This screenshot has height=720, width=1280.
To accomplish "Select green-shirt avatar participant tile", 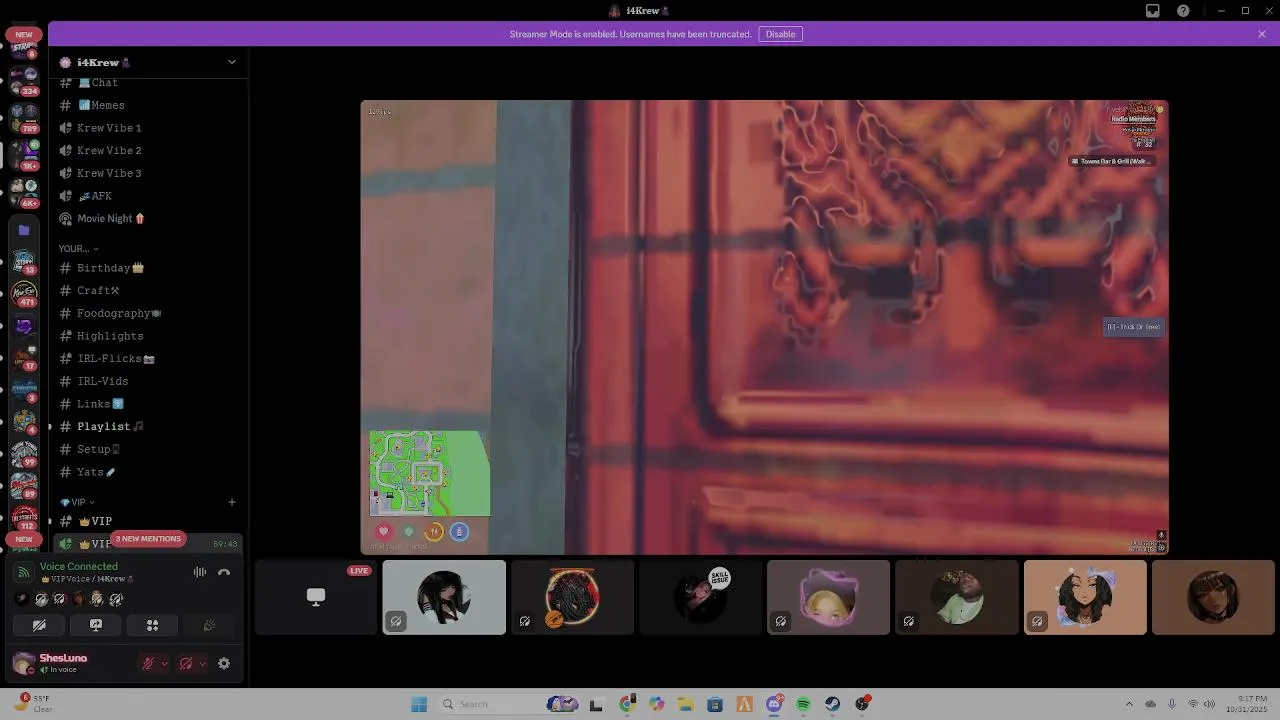I will click(957, 597).
